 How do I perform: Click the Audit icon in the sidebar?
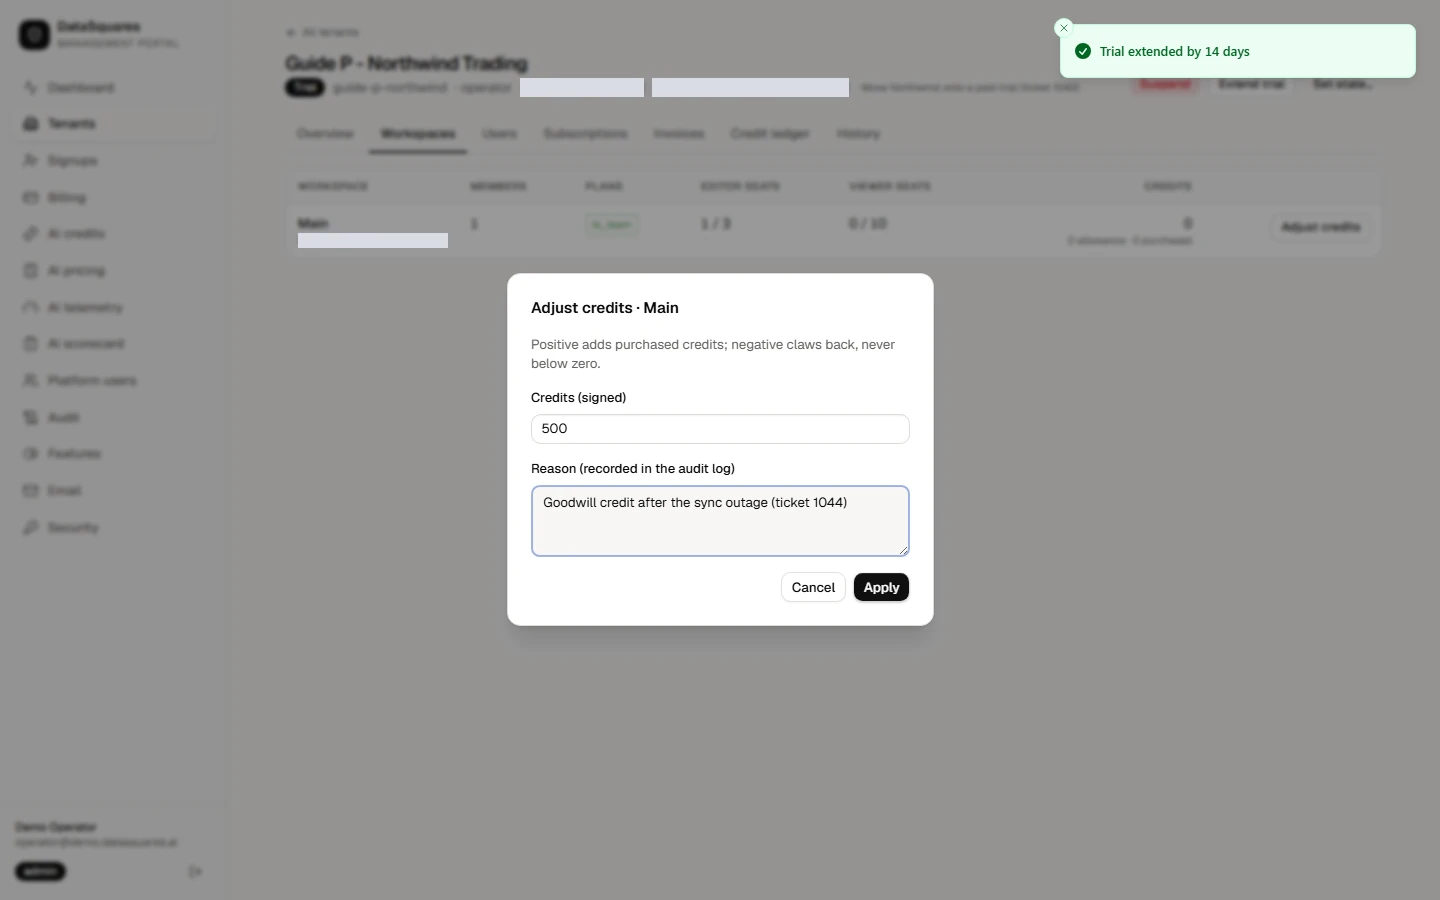click(31, 418)
